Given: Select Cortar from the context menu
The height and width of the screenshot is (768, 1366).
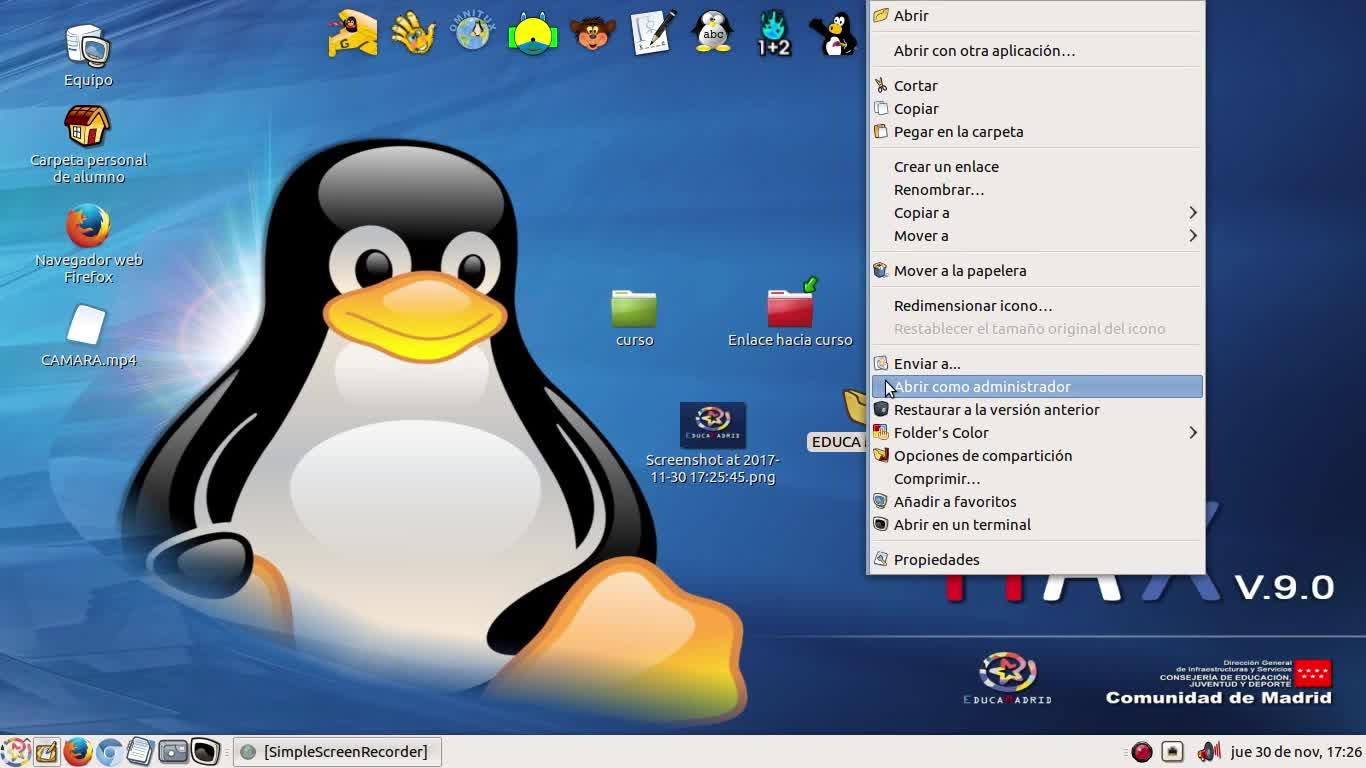Looking at the screenshot, I should coord(1037,86).
